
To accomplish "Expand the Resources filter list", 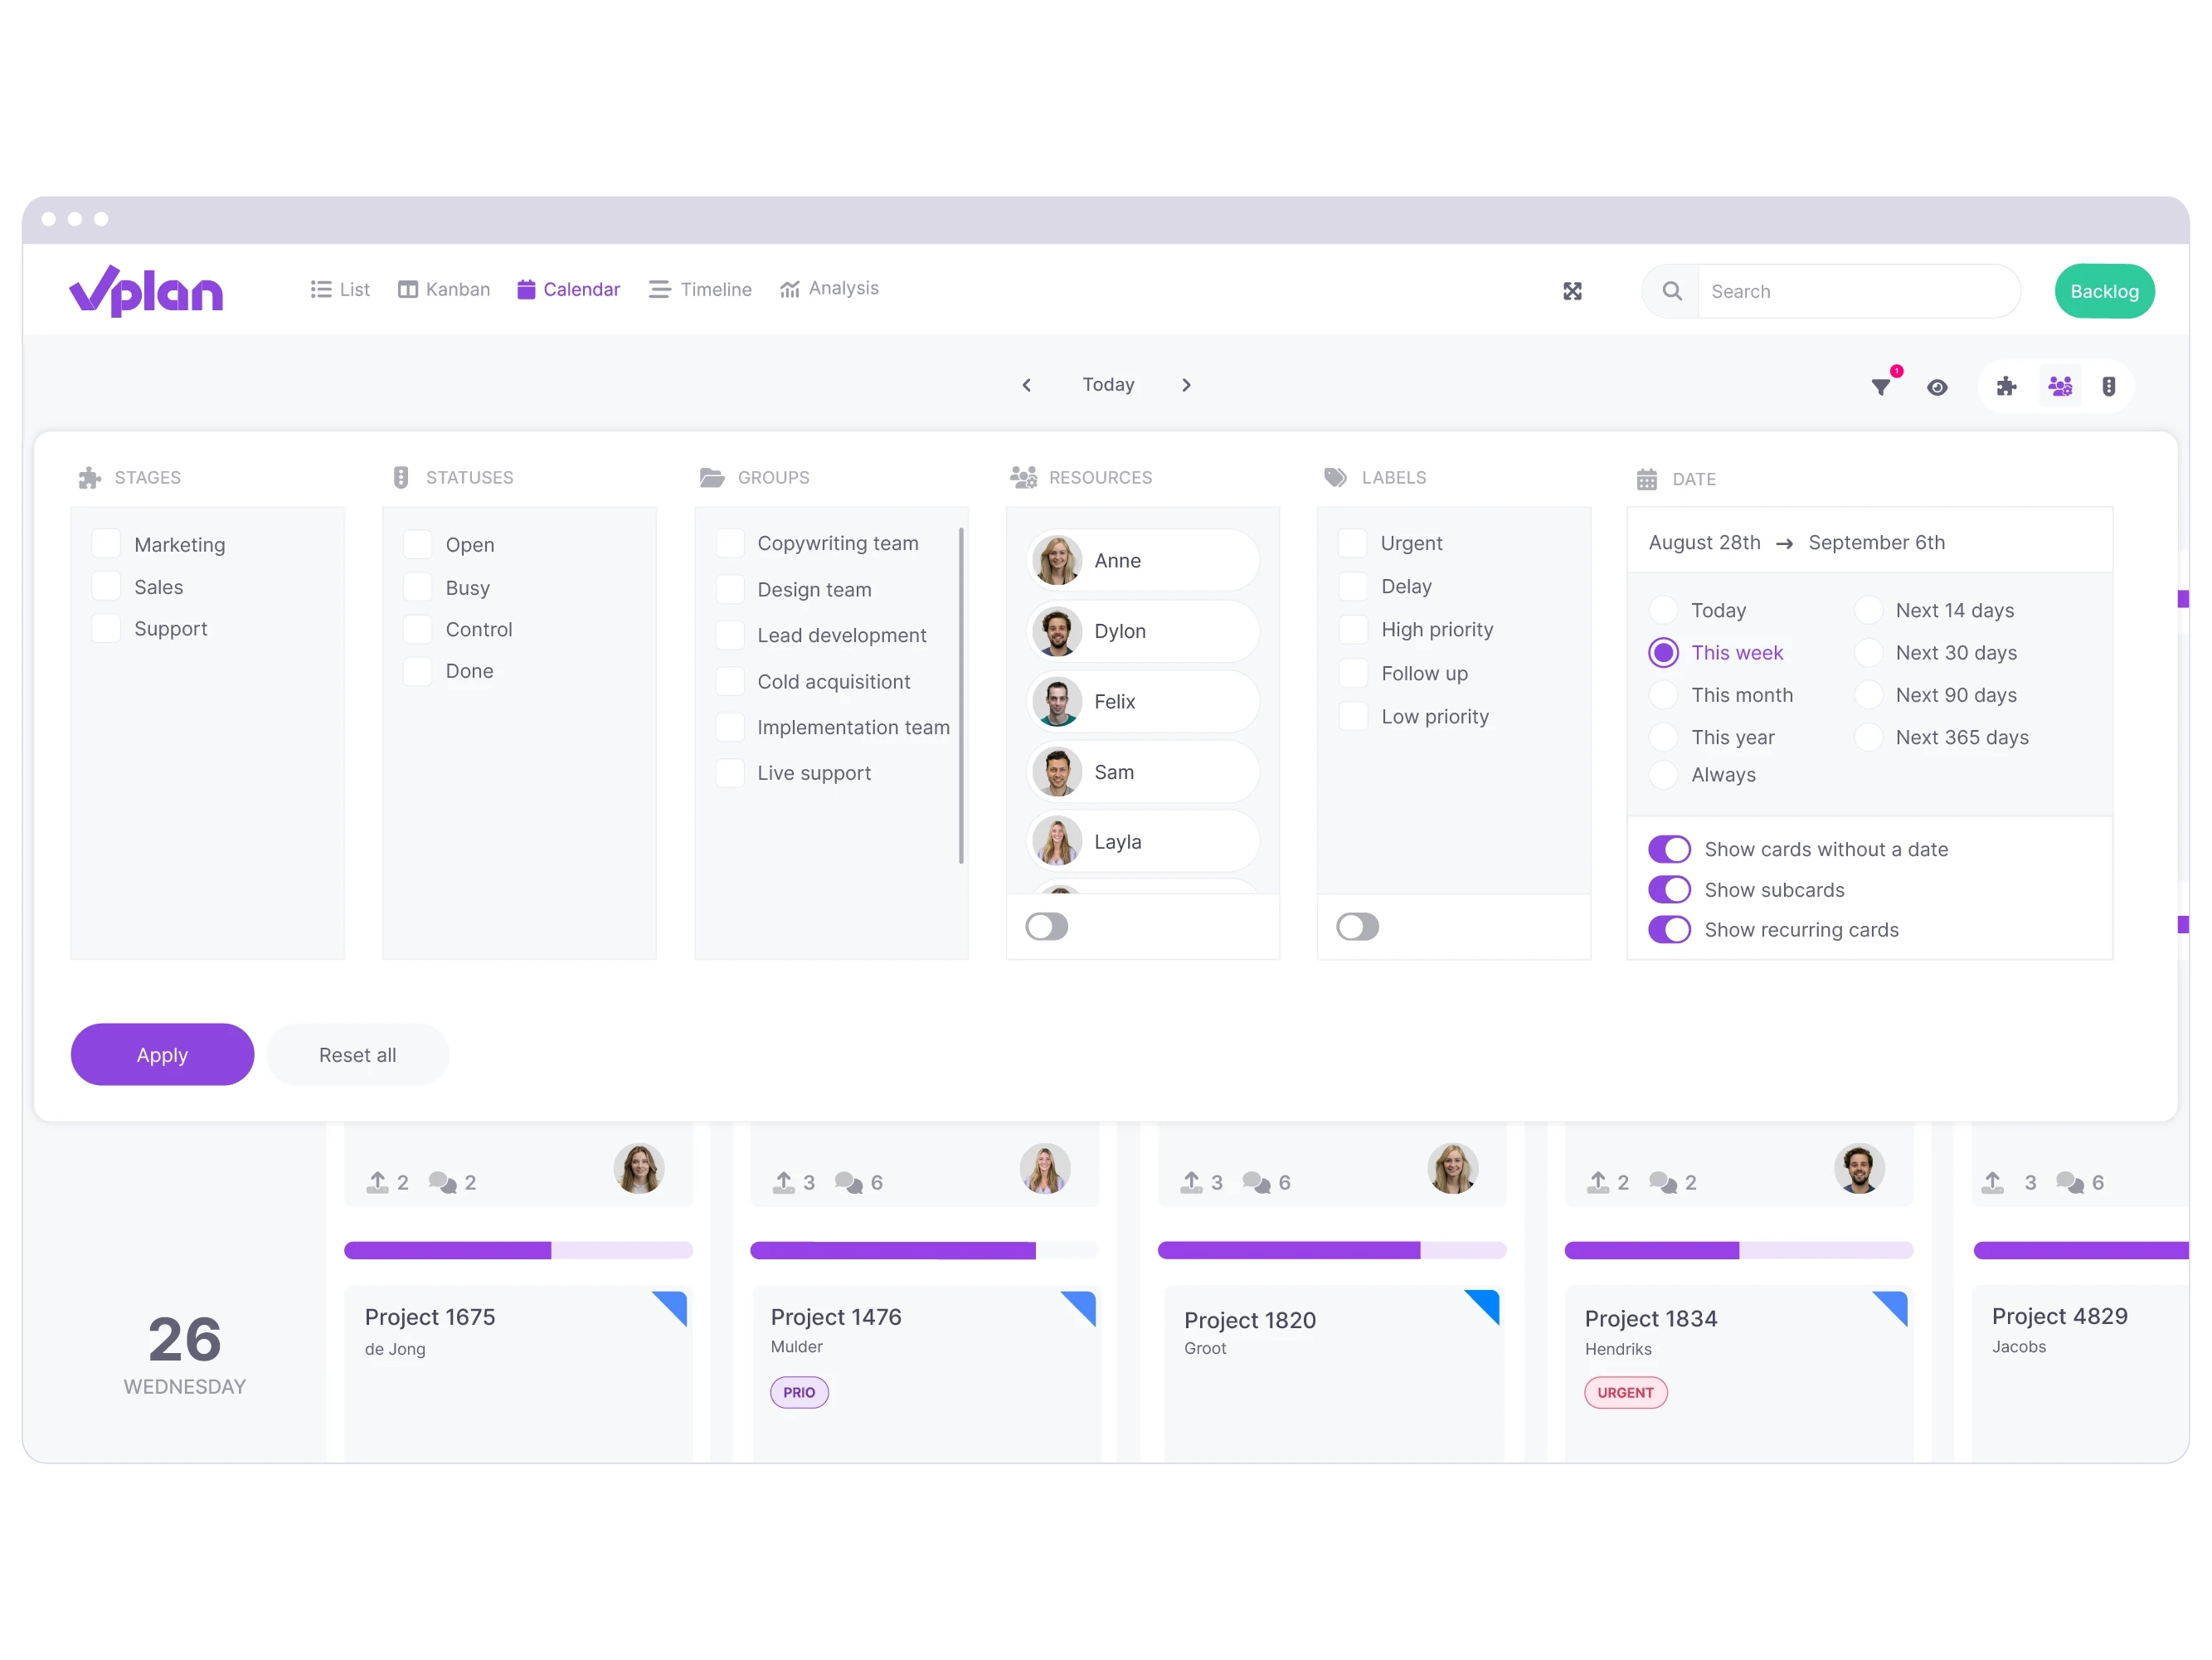I will 1046,926.
